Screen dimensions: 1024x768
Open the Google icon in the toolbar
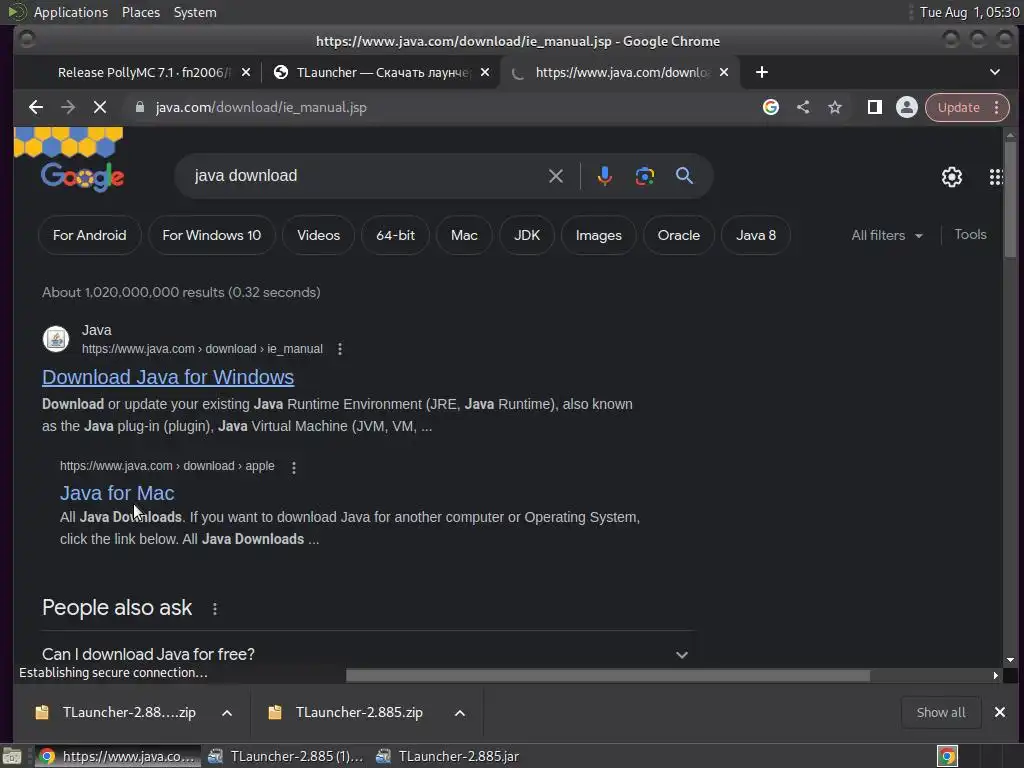pyautogui.click(x=771, y=107)
